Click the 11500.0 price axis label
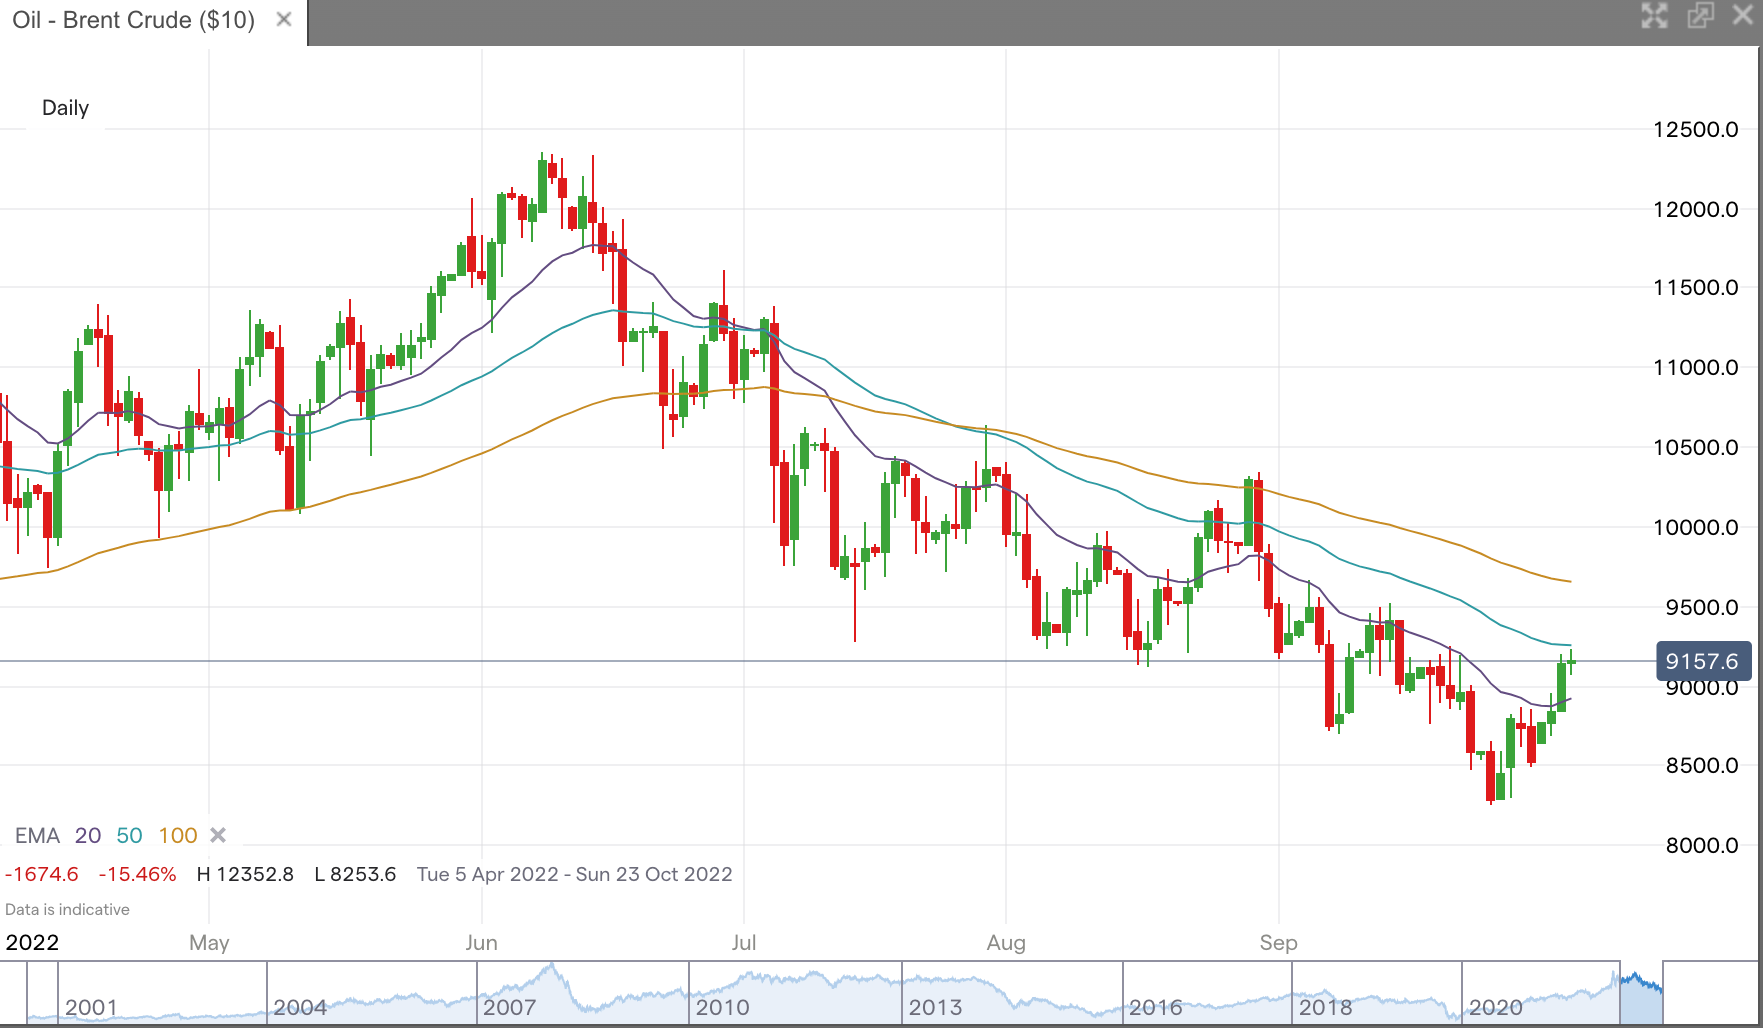 [1696, 288]
